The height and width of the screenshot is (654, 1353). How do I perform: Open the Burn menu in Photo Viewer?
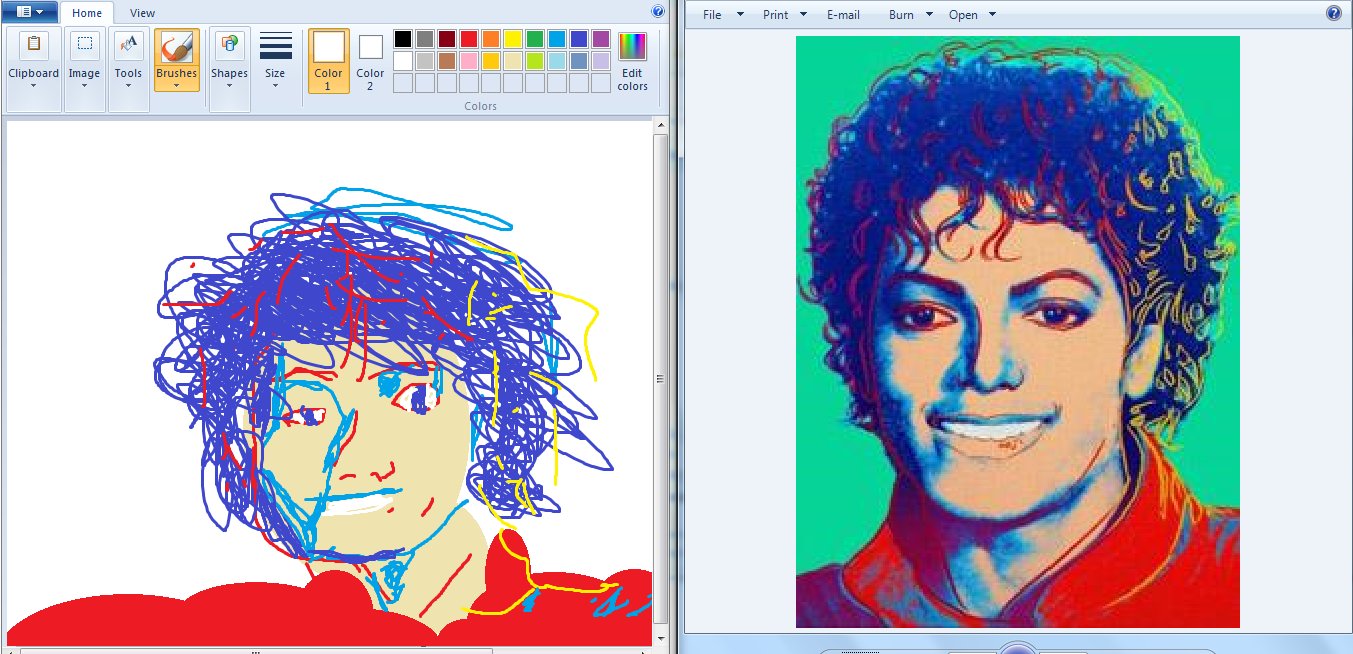point(911,15)
